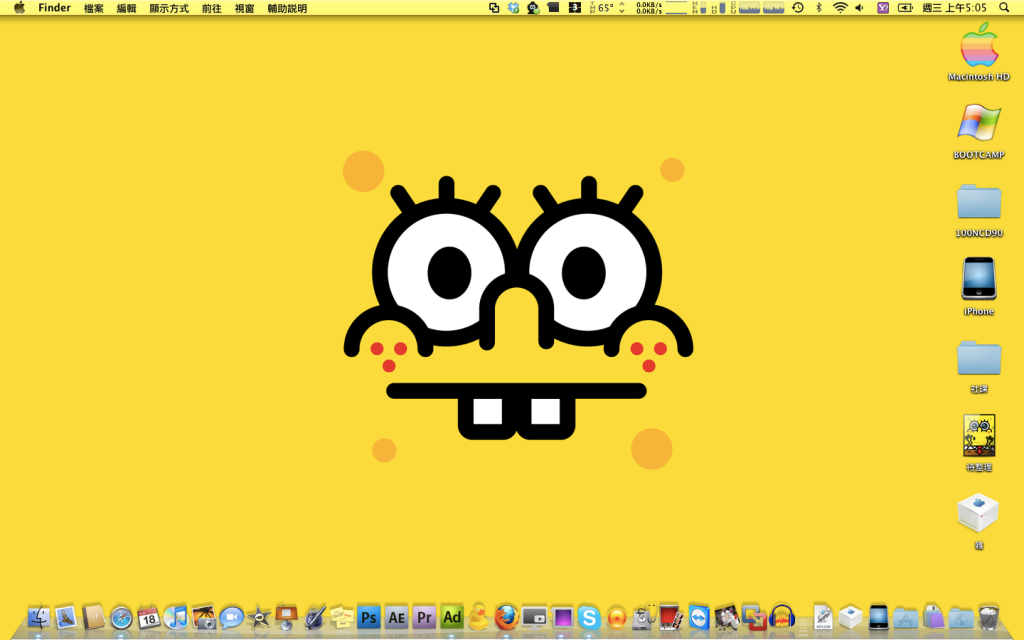The height and width of the screenshot is (640, 1024).
Task: Launch Keynote from the dock
Action: [x=287, y=617]
